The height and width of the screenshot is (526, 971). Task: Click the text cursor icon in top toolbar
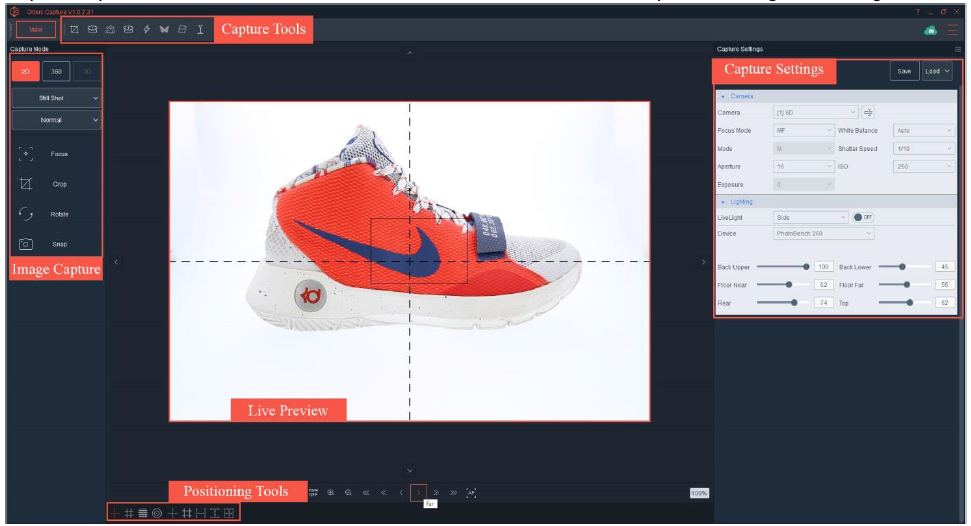tap(200, 29)
